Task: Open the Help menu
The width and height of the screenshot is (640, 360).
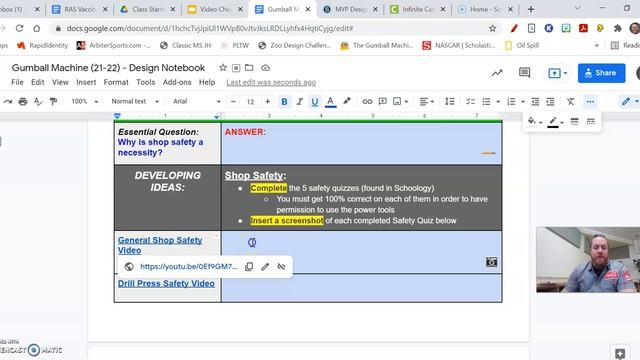Action: (x=207, y=82)
